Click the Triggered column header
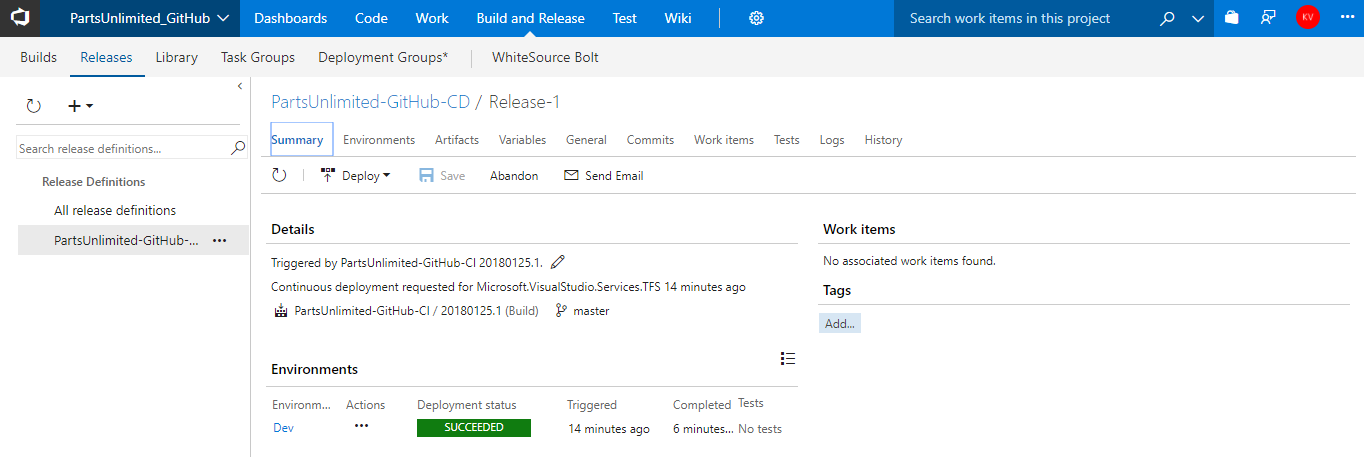Viewport: 1364px width, 457px height. coord(592,405)
